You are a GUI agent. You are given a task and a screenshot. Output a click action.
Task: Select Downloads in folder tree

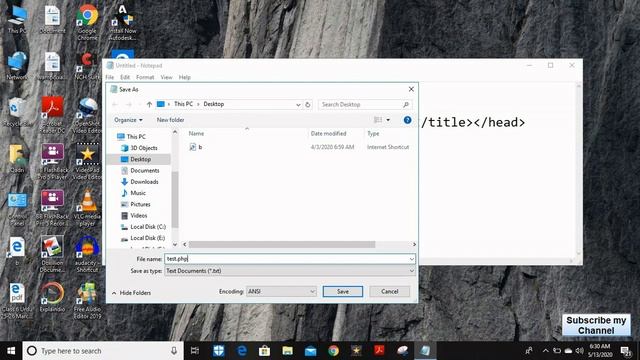(144, 182)
